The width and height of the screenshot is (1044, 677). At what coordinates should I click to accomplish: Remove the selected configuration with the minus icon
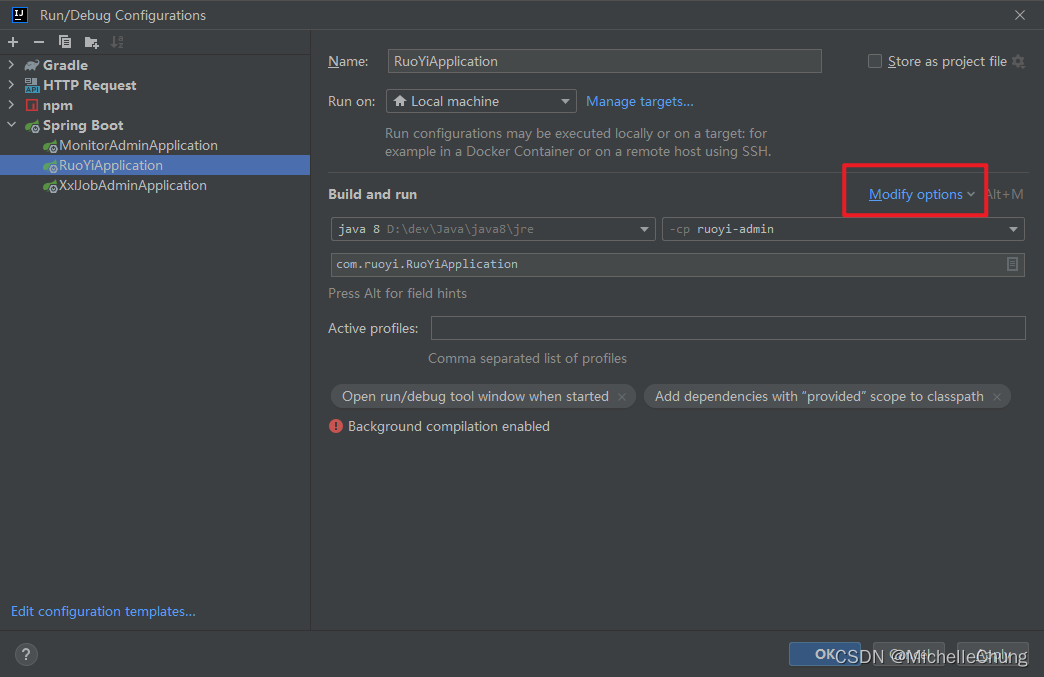point(39,42)
